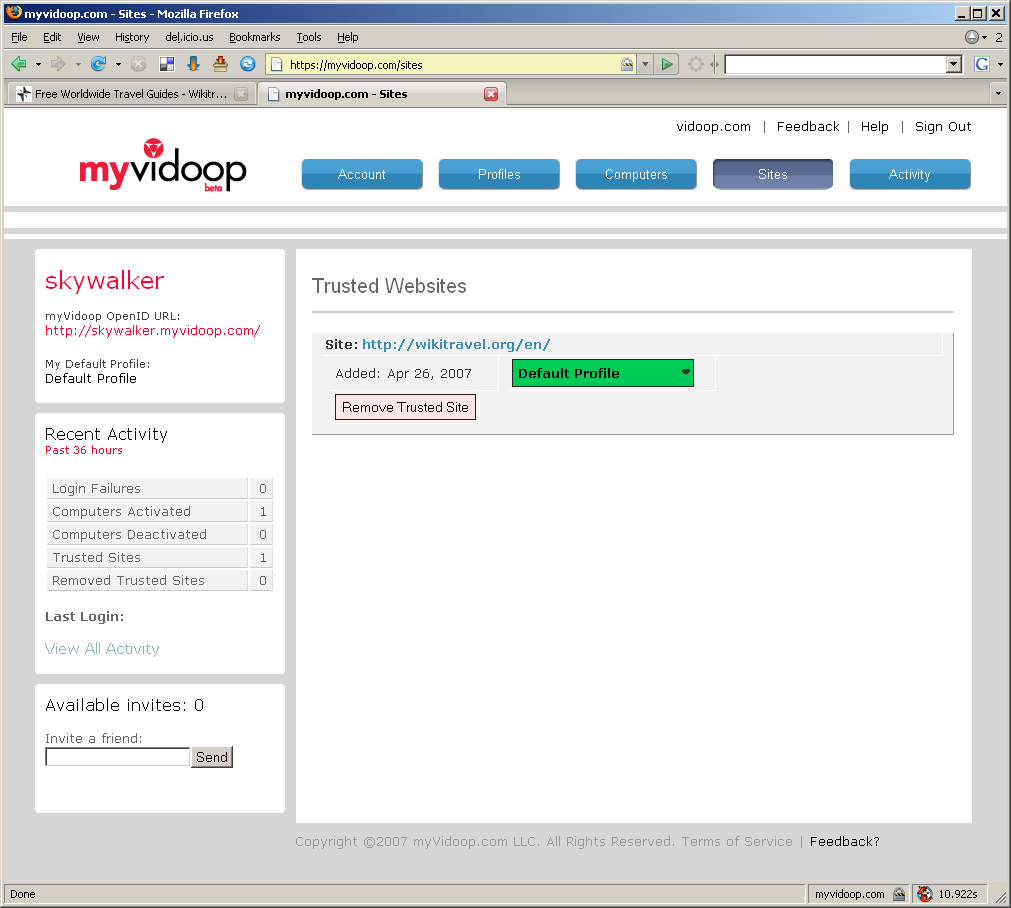Screen dimensions: 1011x908
Task: Expand the address bar URL history dropdown
Action: pos(645,64)
